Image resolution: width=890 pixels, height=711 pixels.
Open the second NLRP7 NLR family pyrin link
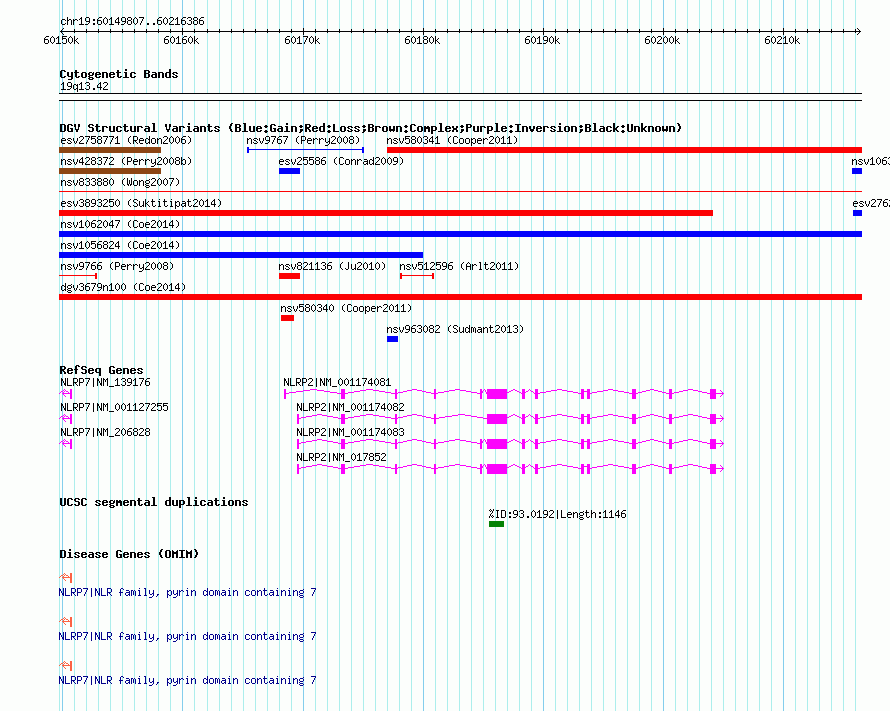[x=187, y=636]
